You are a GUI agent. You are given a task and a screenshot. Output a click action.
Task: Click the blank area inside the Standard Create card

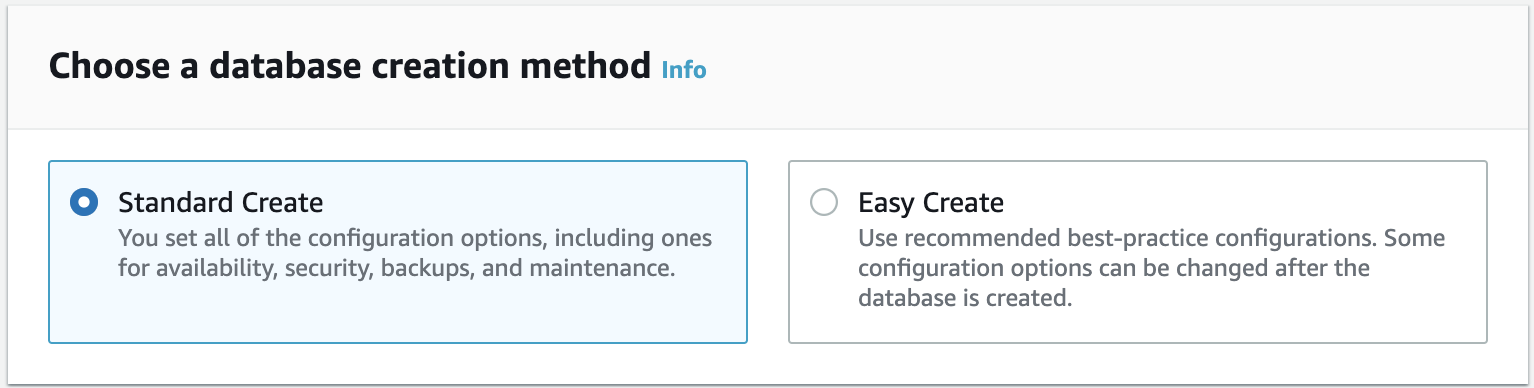pyautogui.click(x=398, y=315)
